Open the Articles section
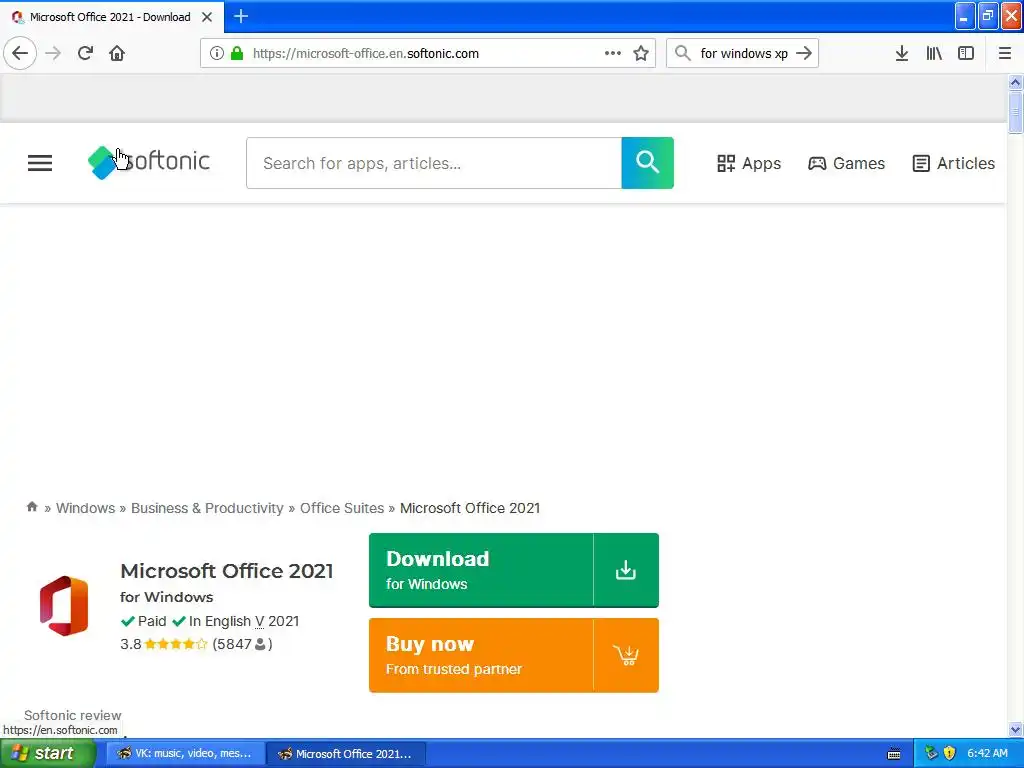The image size is (1024, 768). tap(953, 163)
